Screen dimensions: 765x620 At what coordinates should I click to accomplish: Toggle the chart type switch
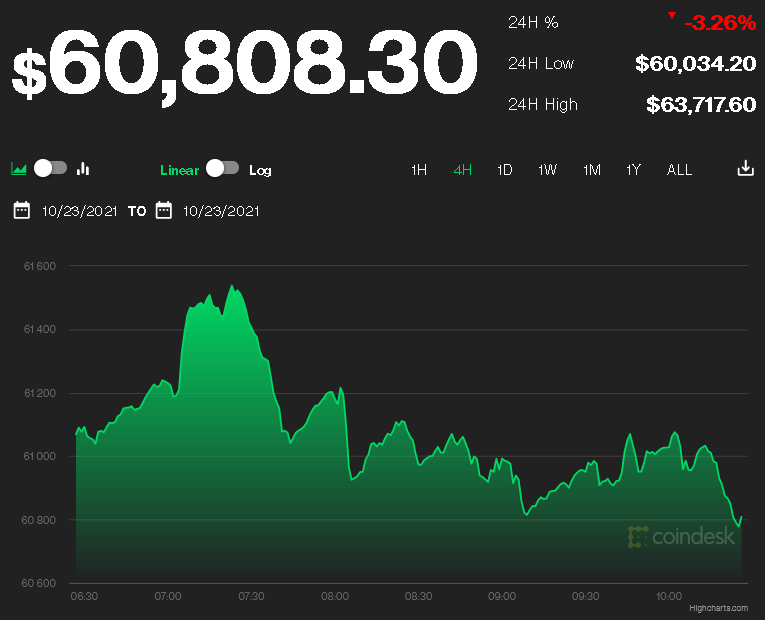pyautogui.click(x=50, y=168)
